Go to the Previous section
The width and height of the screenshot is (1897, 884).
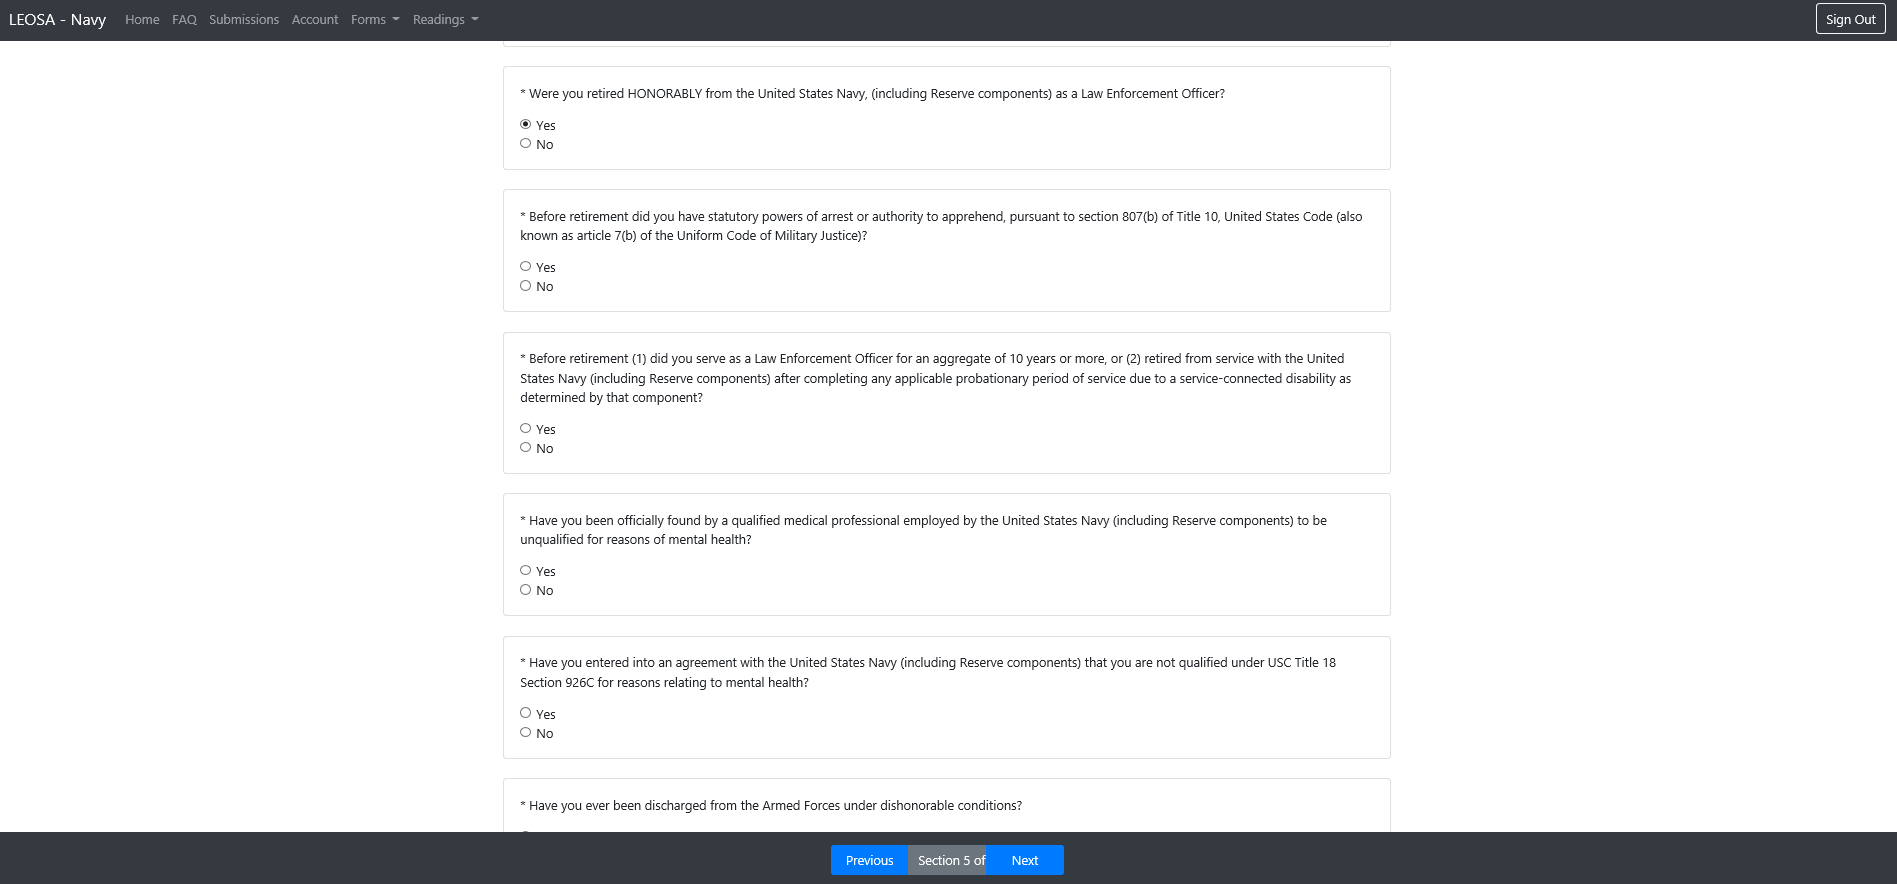click(869, 860)
